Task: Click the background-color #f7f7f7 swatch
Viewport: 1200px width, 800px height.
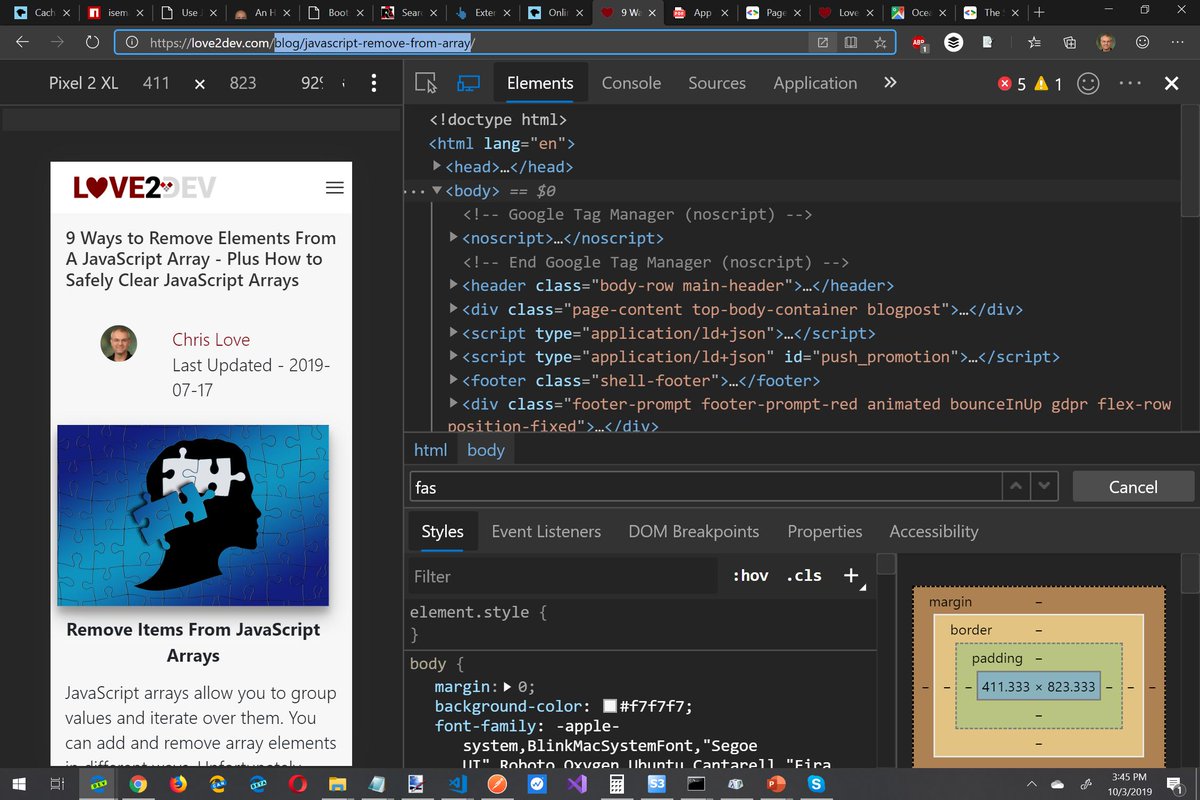Action: click(609, 707)
